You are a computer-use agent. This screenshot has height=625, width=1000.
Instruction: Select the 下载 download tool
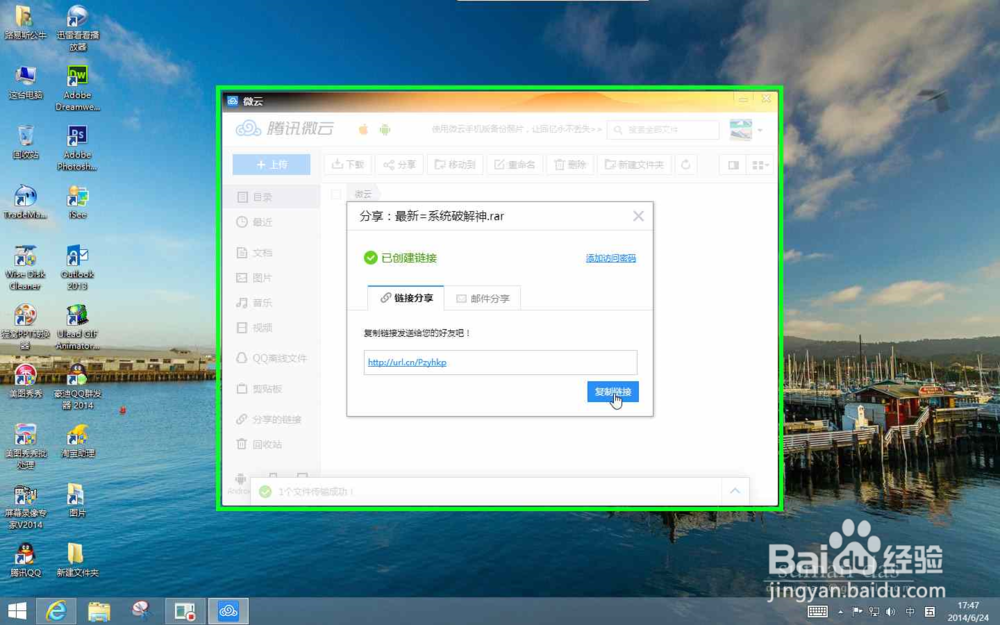pyautogui.click(x=347, y=164)
